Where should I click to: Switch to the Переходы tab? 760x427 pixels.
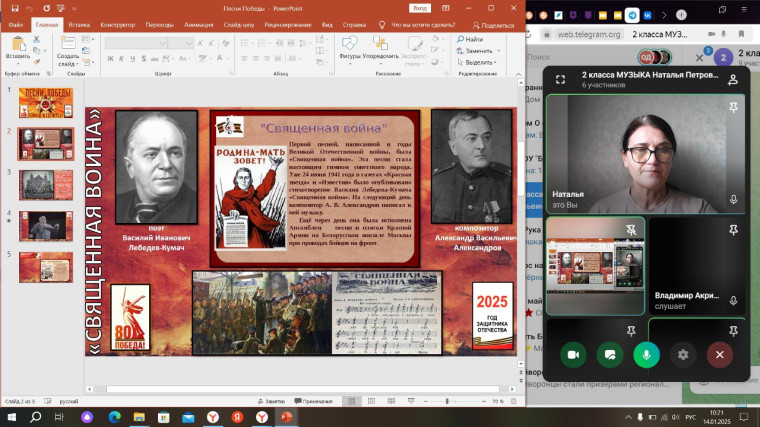click(x=159, y=25)
